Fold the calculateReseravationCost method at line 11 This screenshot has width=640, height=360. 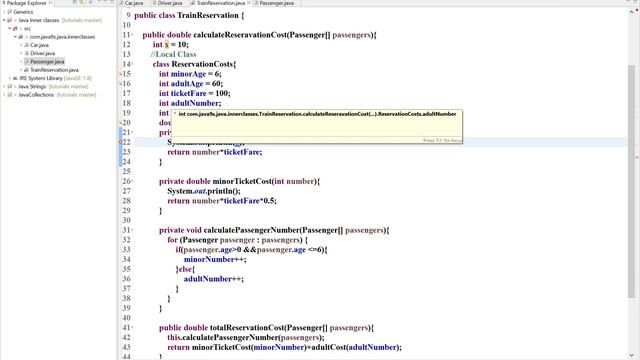132,35
